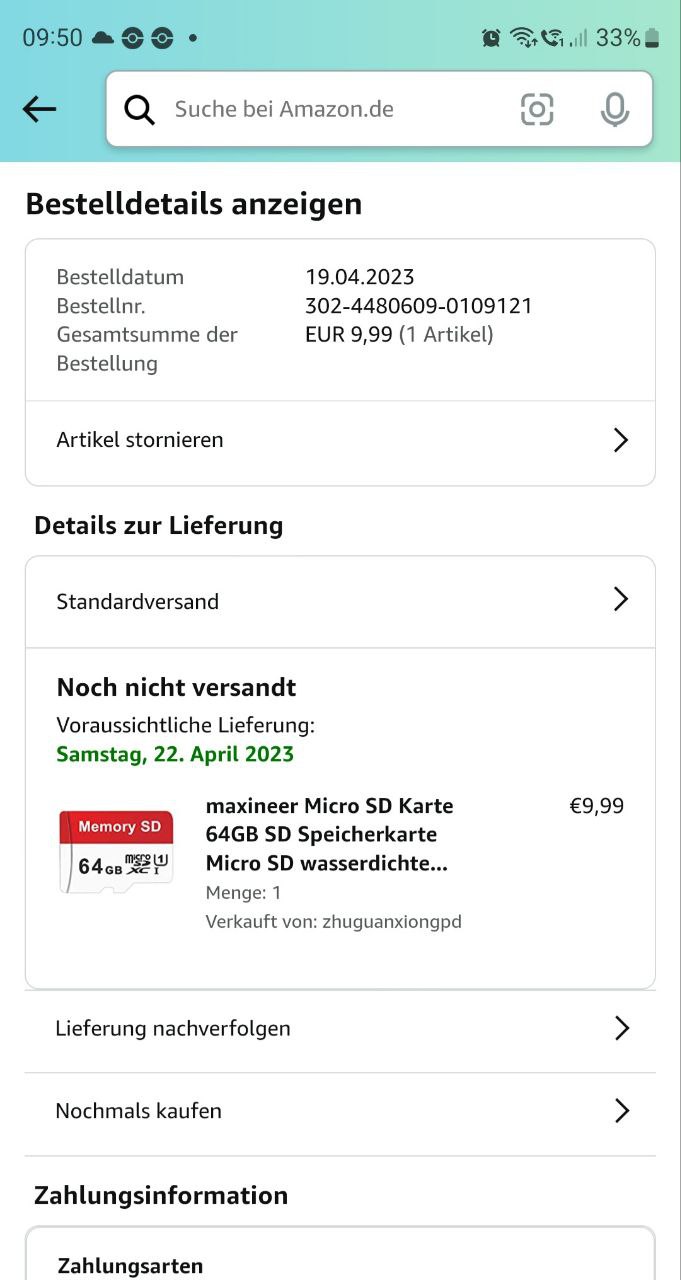Viewport: 681px width, 1280px height.
Task: Tap the alarm icon in status bar
Action: pyautogui.click(x=491, y=38)
